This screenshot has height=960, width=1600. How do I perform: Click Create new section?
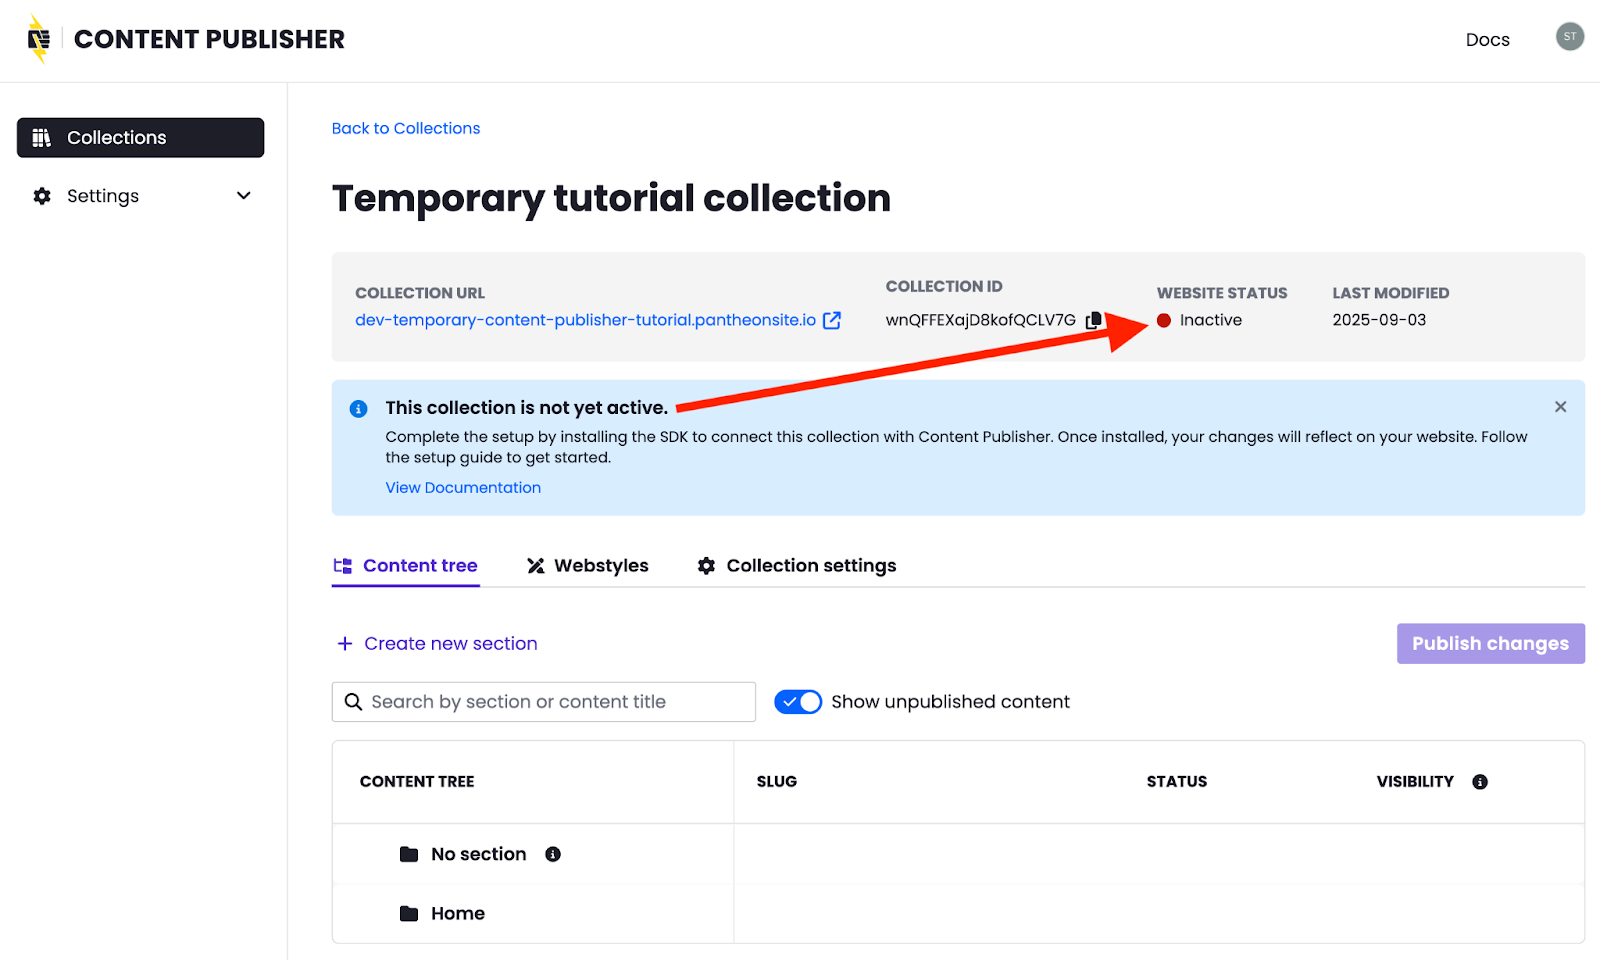coord(437,644)
